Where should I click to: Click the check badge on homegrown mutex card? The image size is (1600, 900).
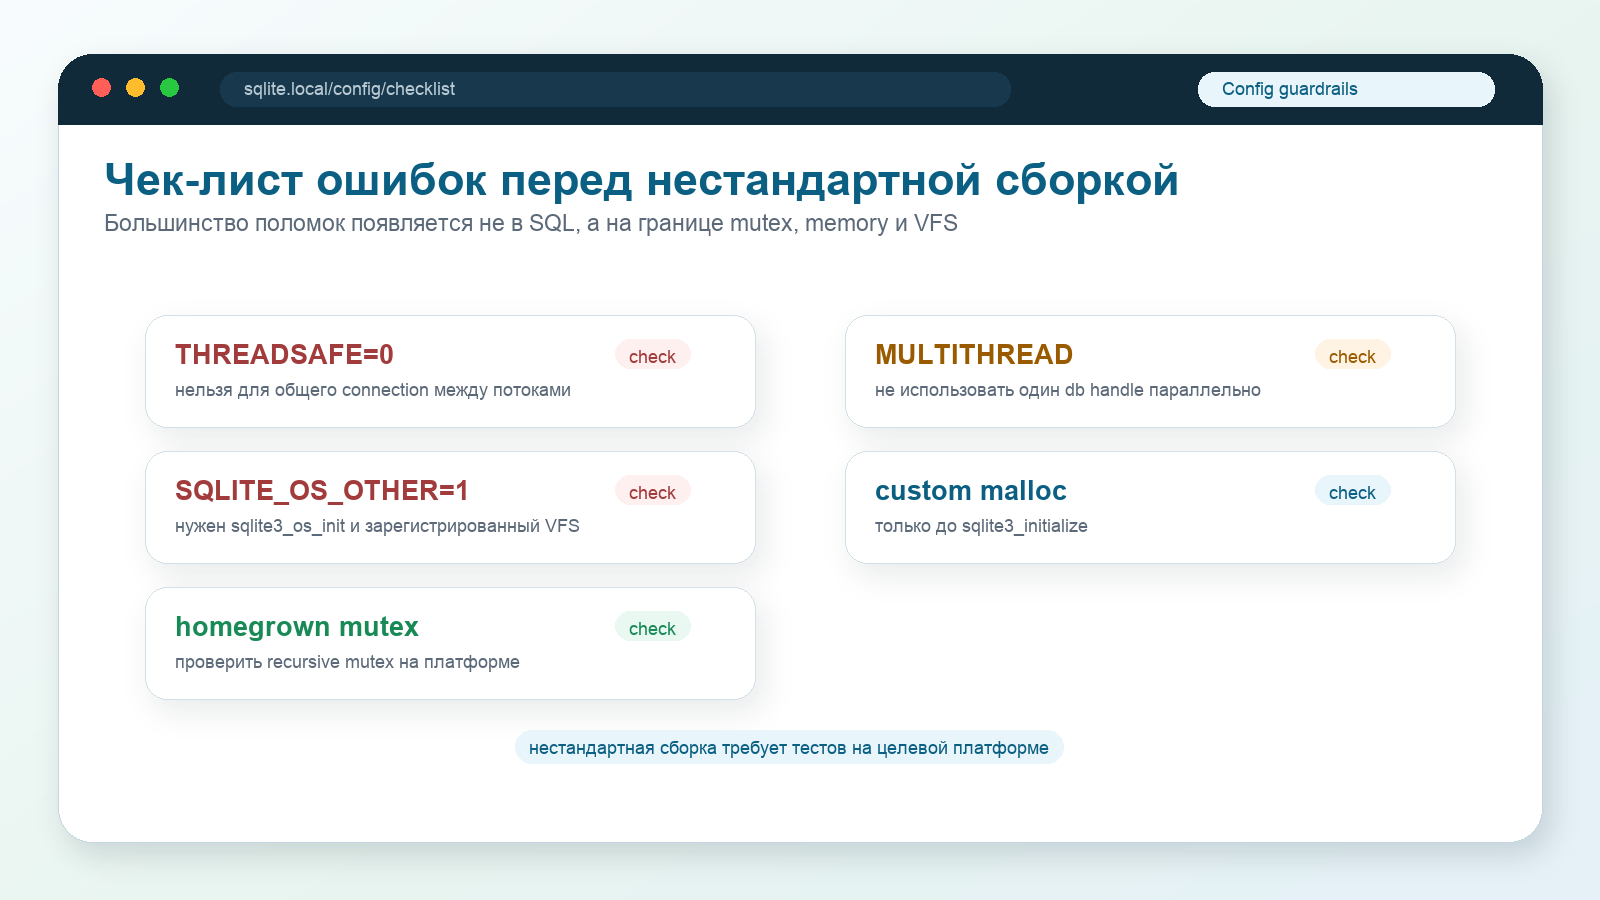(652, 628)
